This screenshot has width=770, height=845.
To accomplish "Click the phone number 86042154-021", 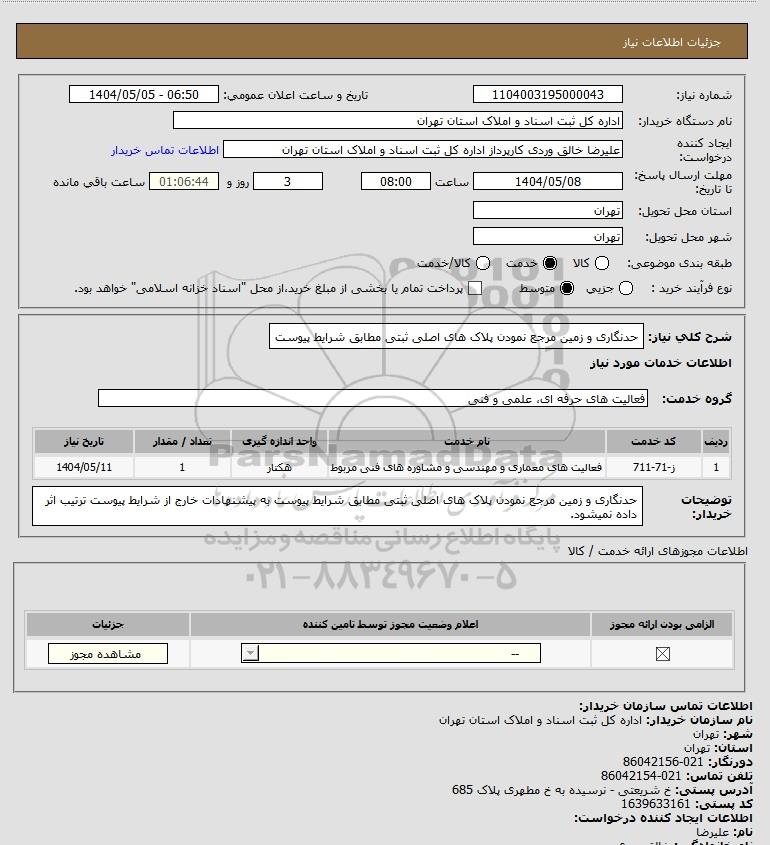I will (x=641, y=776).
